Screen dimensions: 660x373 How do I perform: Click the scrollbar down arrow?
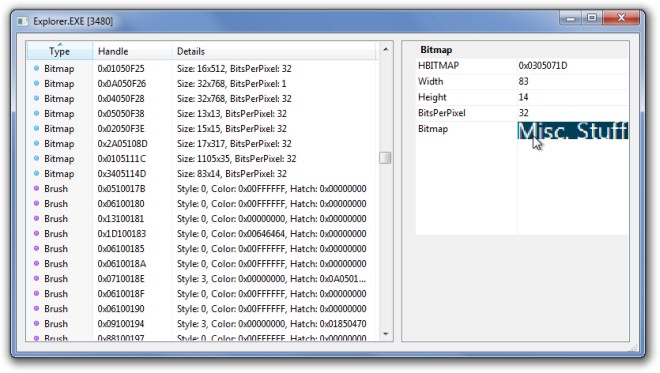tap(386, 334)
